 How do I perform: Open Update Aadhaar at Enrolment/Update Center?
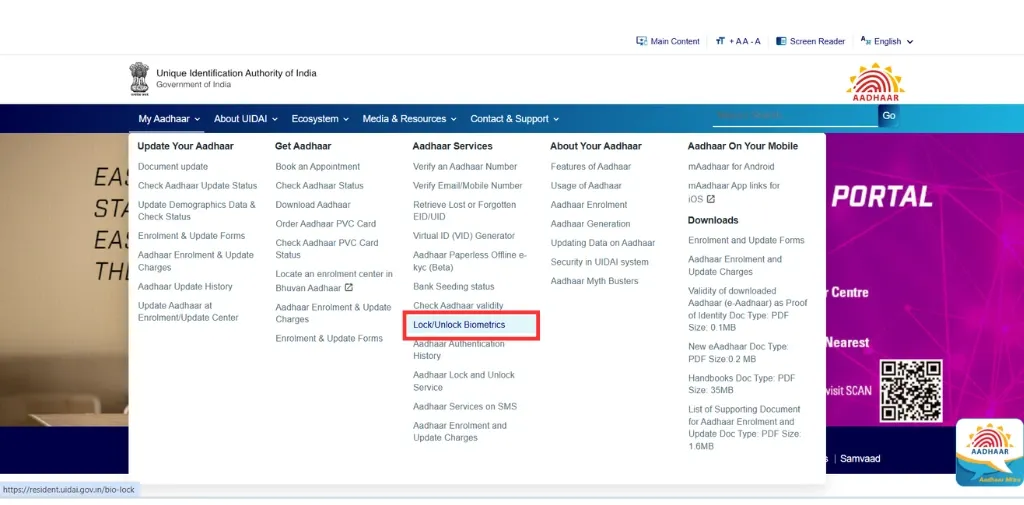[x=188, y=312]
